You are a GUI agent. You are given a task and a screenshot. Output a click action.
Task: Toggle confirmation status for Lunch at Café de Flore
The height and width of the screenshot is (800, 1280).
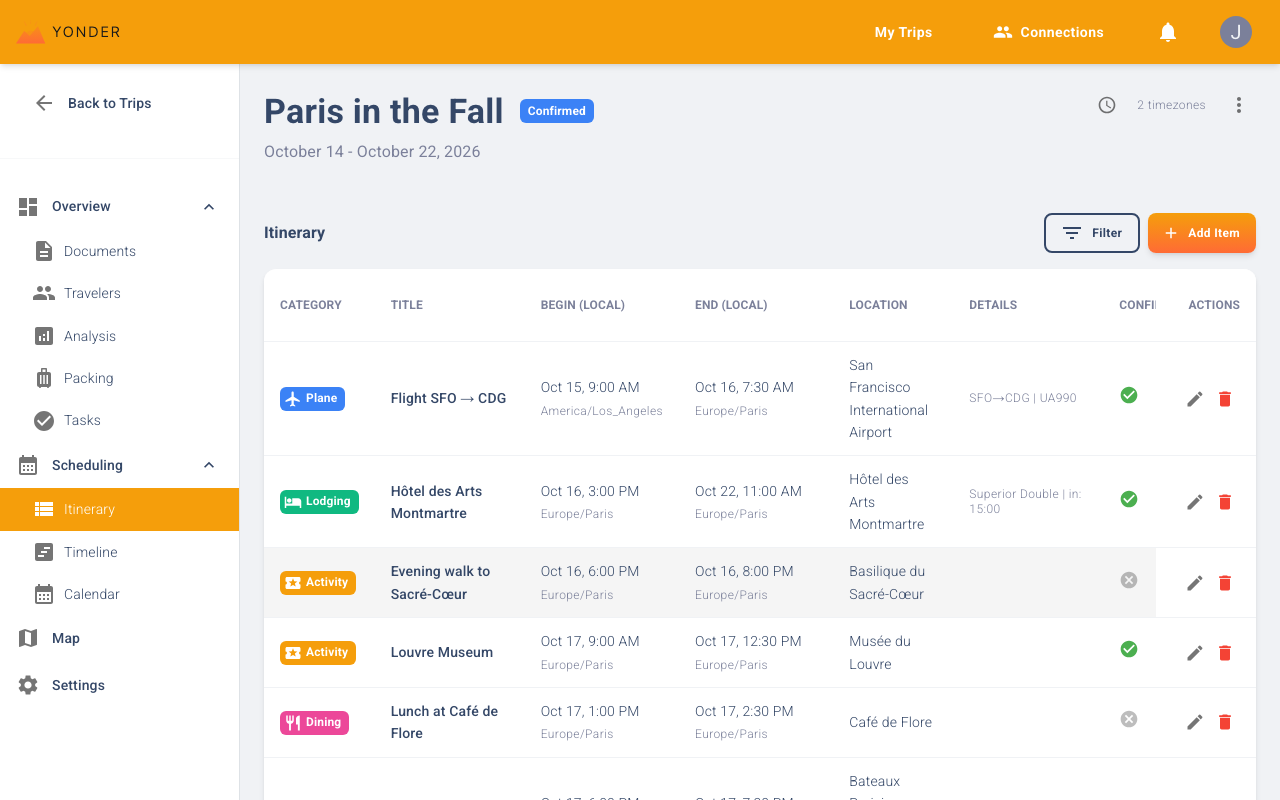1128,718
